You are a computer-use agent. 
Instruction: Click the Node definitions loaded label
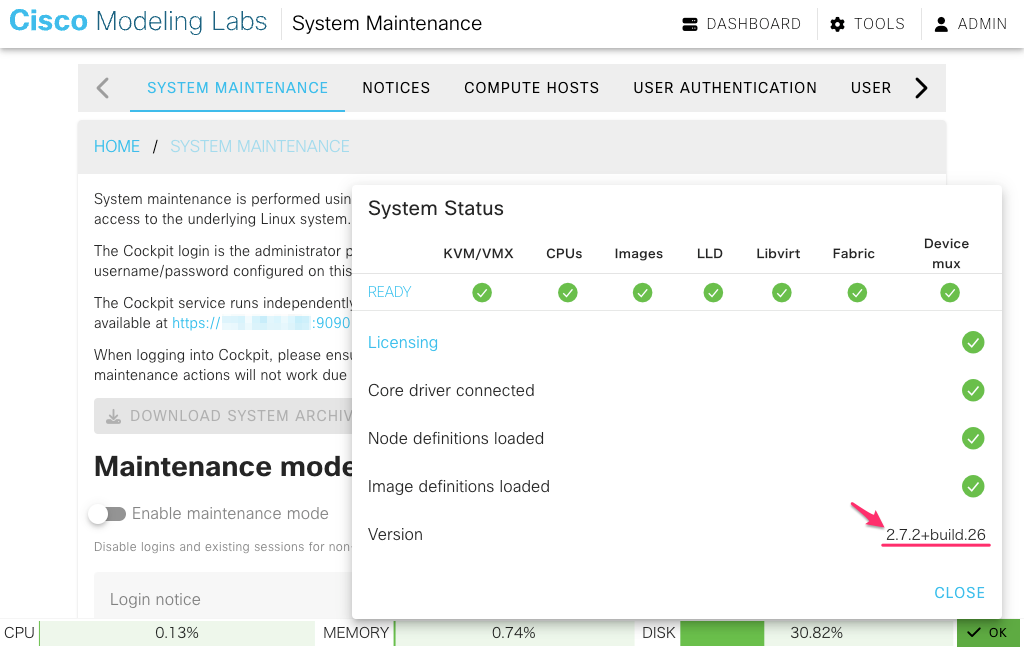pos(456,438)
